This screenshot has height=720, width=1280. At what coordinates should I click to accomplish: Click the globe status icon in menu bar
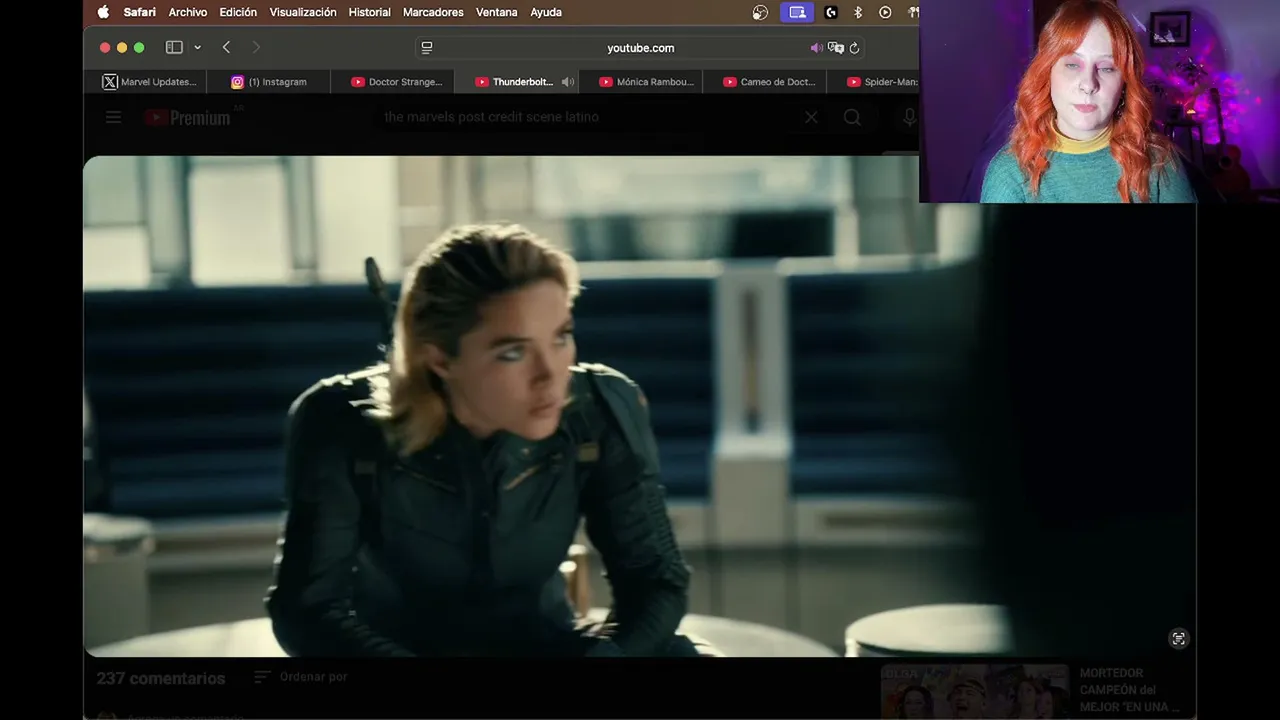760,12
